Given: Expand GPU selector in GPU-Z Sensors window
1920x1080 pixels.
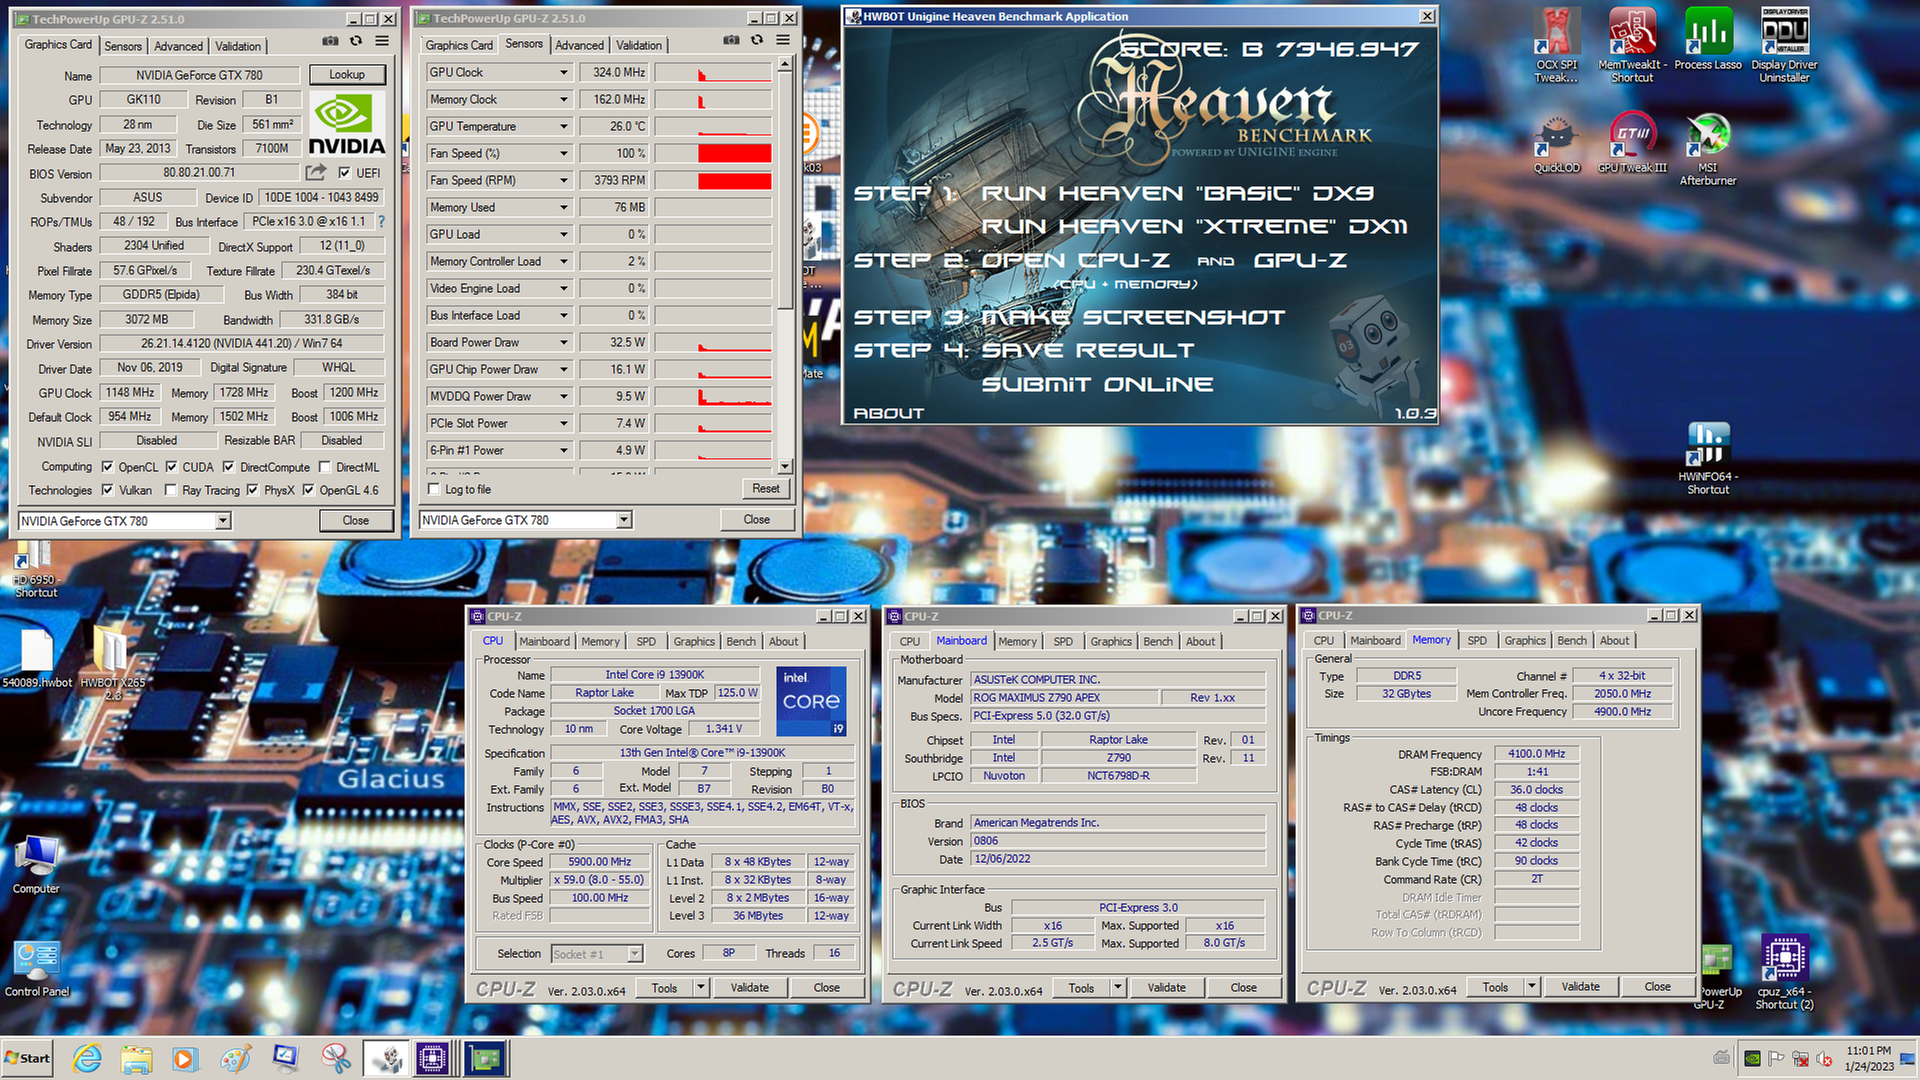Looking at the screenshot, I should tap(624, 520).
